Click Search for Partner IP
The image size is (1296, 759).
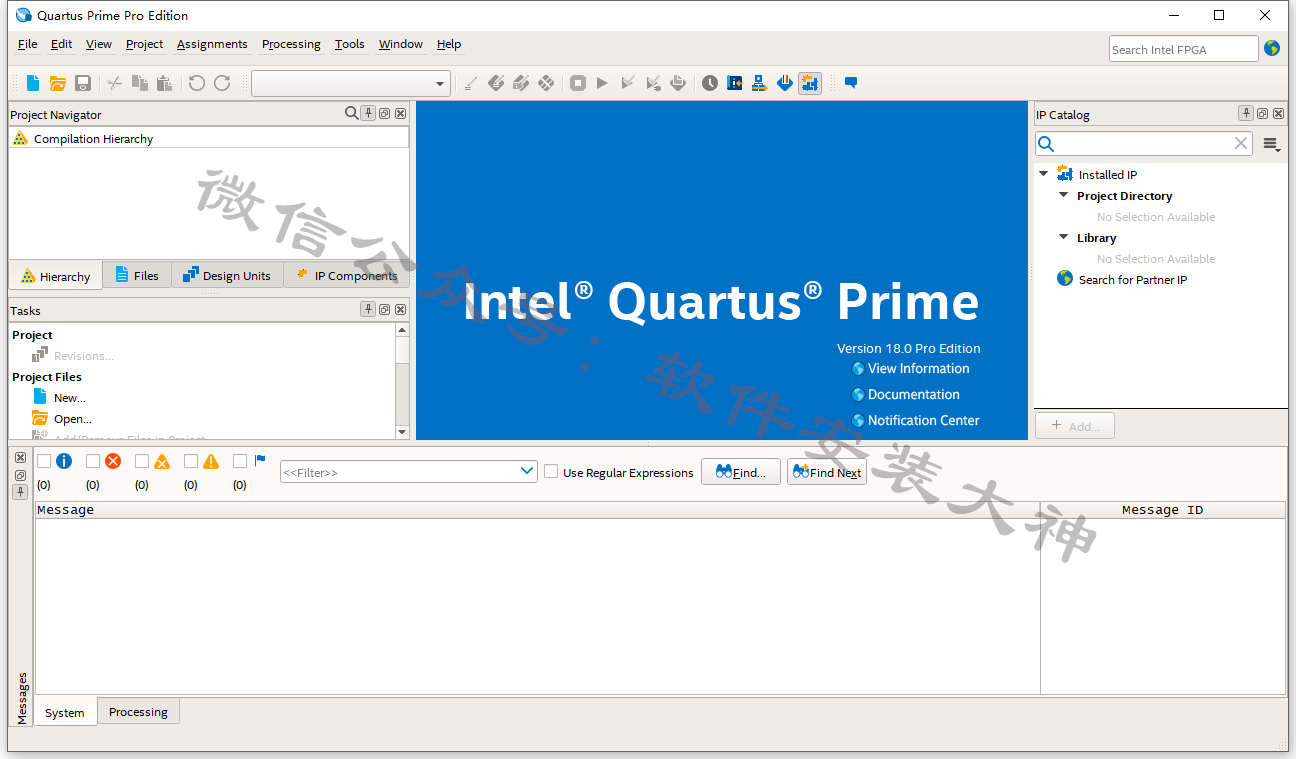[x=1132, y=280]
